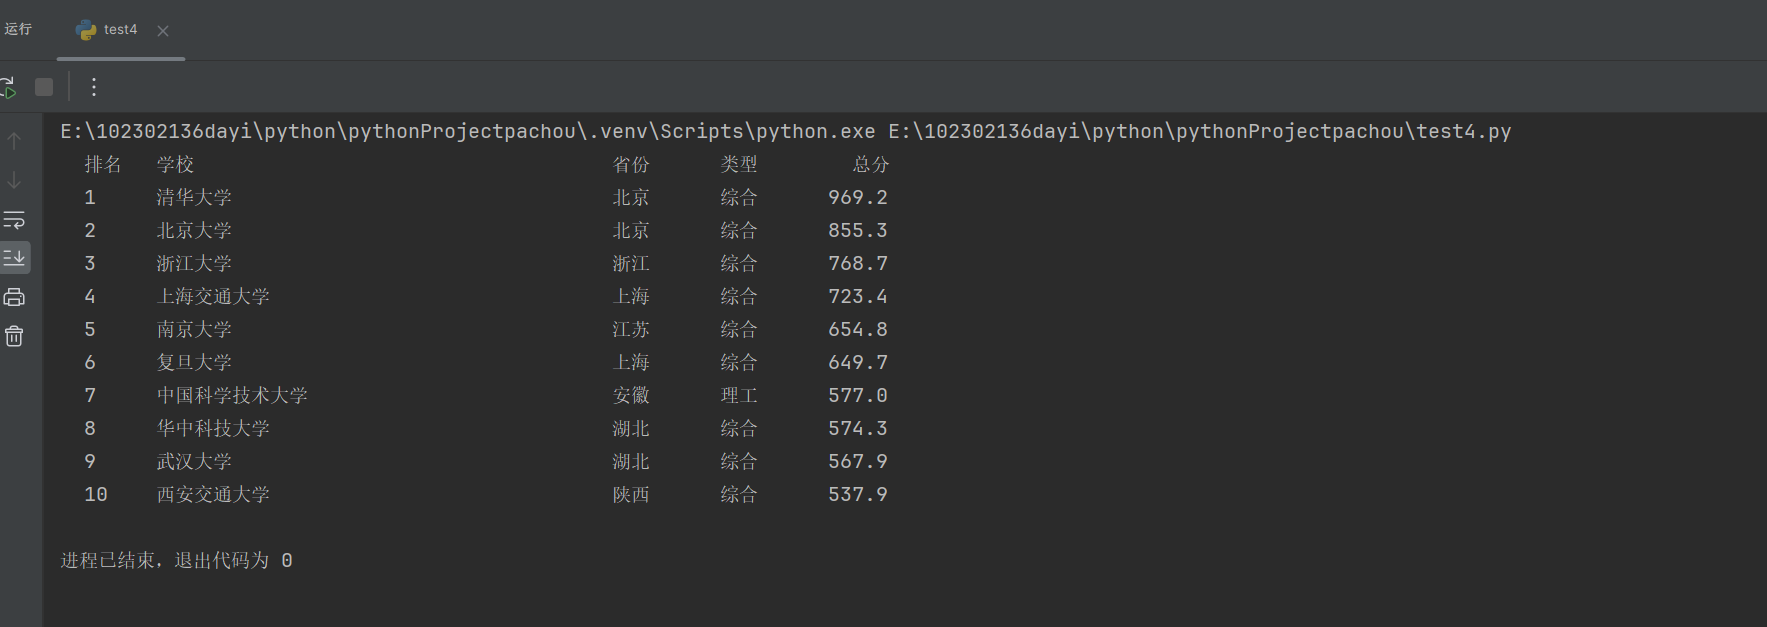Toggle soft-wrap for console output

click(x=14, y=219)
